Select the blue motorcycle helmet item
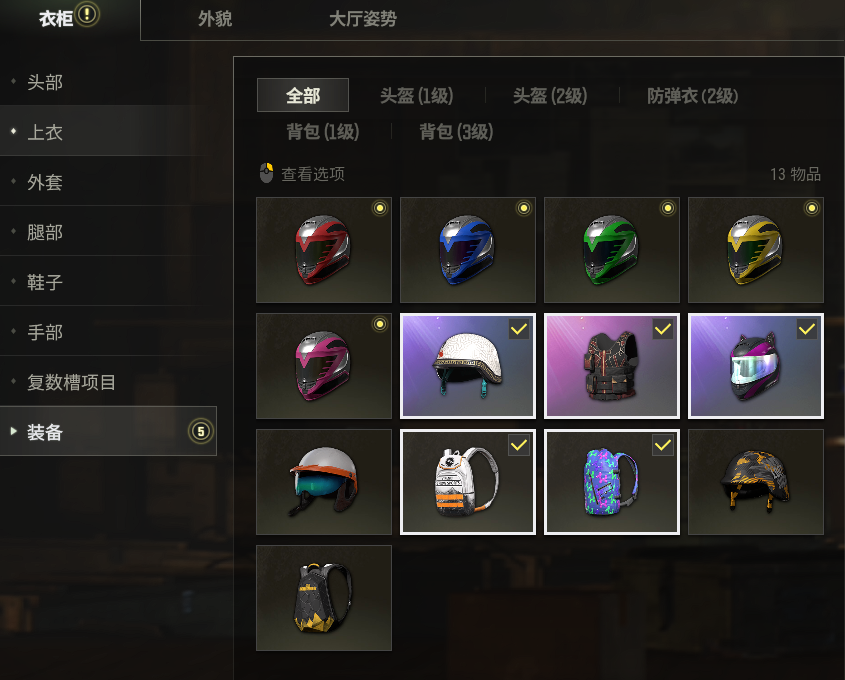845x680 pixels. click(x=468, y=250)
